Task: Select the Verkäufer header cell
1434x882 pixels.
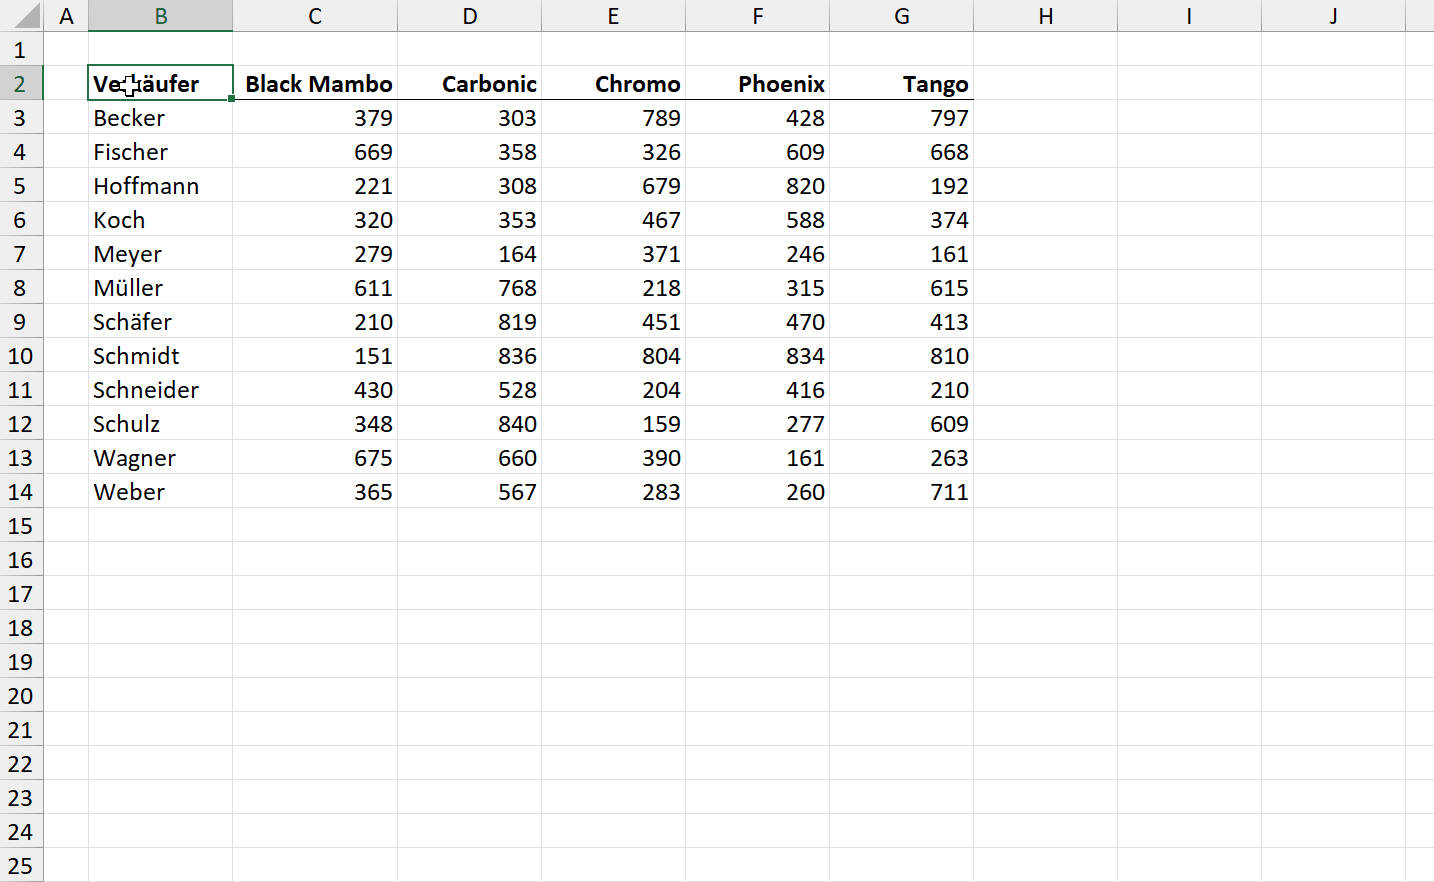Action: [160, 84]
